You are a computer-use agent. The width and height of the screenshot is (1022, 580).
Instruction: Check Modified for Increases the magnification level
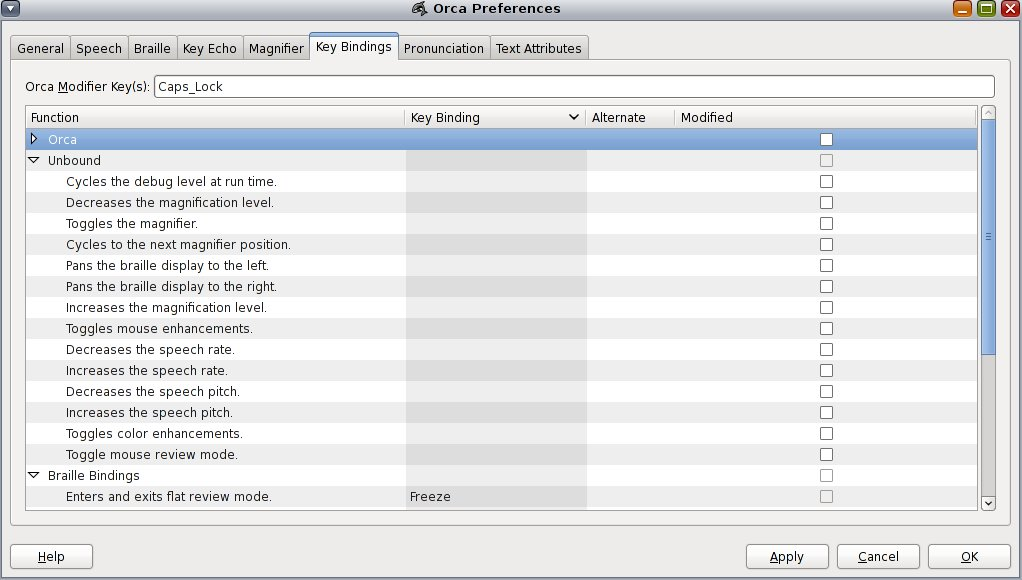tap(826, 308)
